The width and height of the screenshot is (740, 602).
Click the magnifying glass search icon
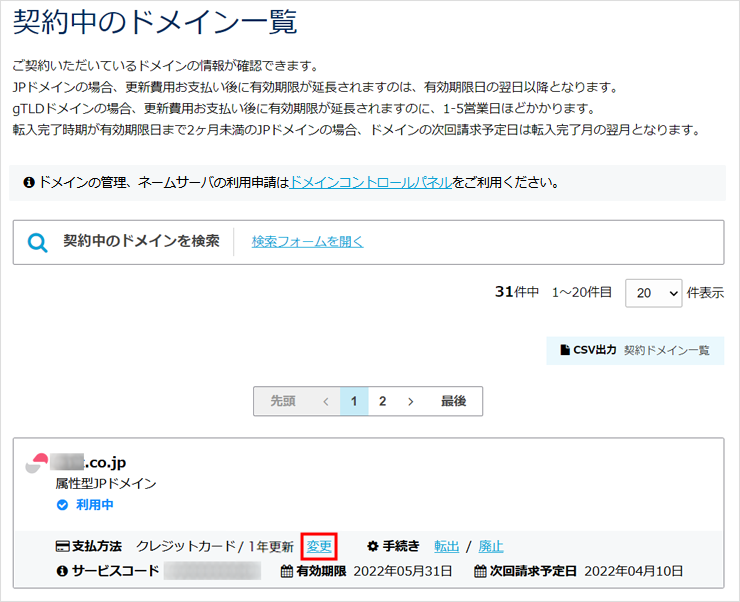[38, 242]
